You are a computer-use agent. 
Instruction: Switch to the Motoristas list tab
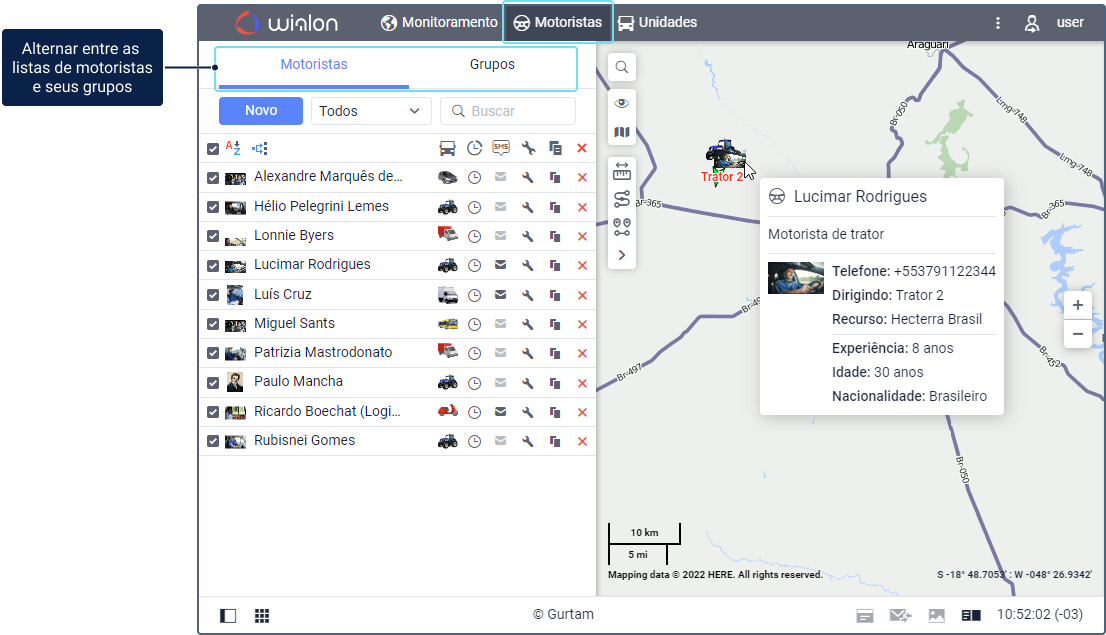(x=314, y=64)
